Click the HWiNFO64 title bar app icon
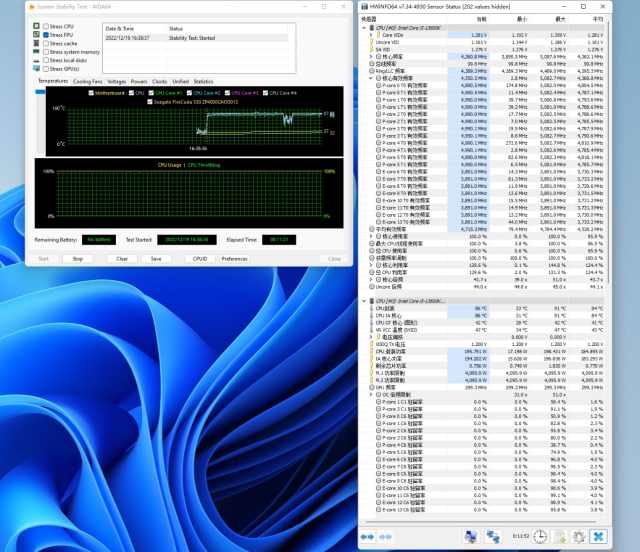The image size is (640, 552). (x=364, y=7)
